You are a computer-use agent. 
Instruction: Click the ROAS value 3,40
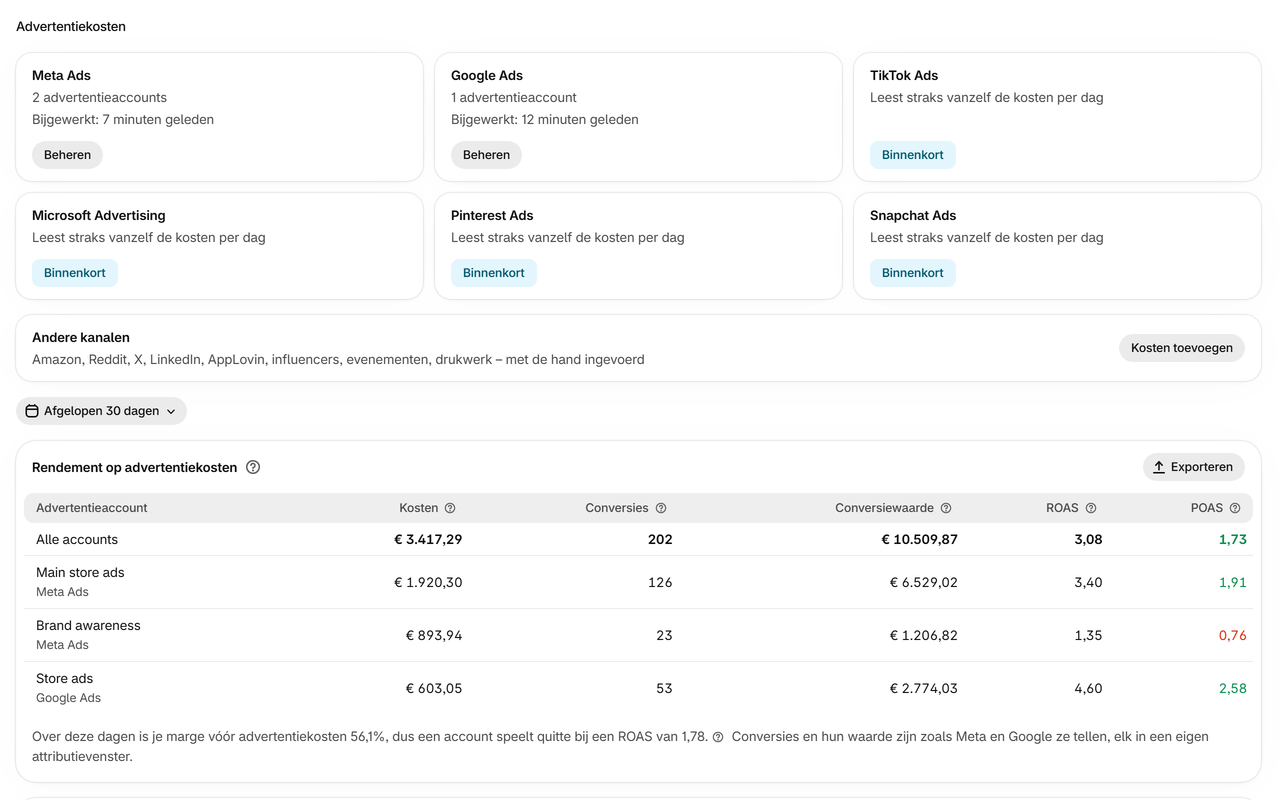pos(1088,582)
